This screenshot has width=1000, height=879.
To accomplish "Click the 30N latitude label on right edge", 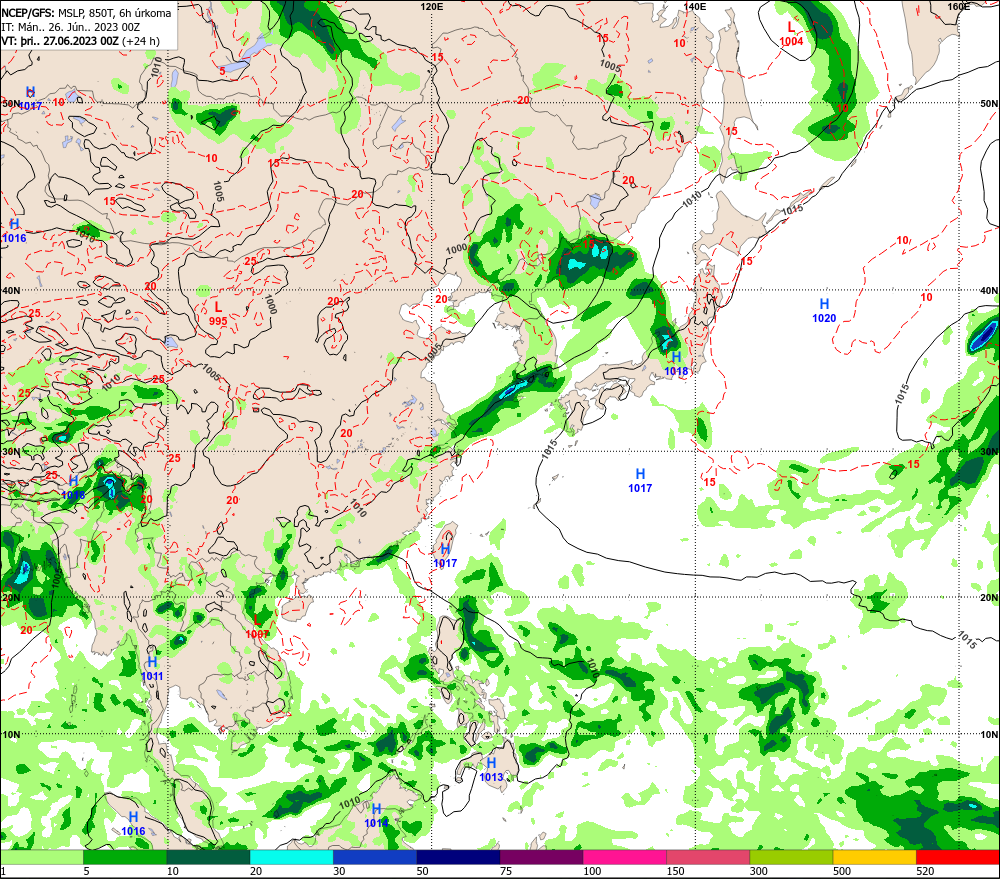I will (x=989, y=452).
